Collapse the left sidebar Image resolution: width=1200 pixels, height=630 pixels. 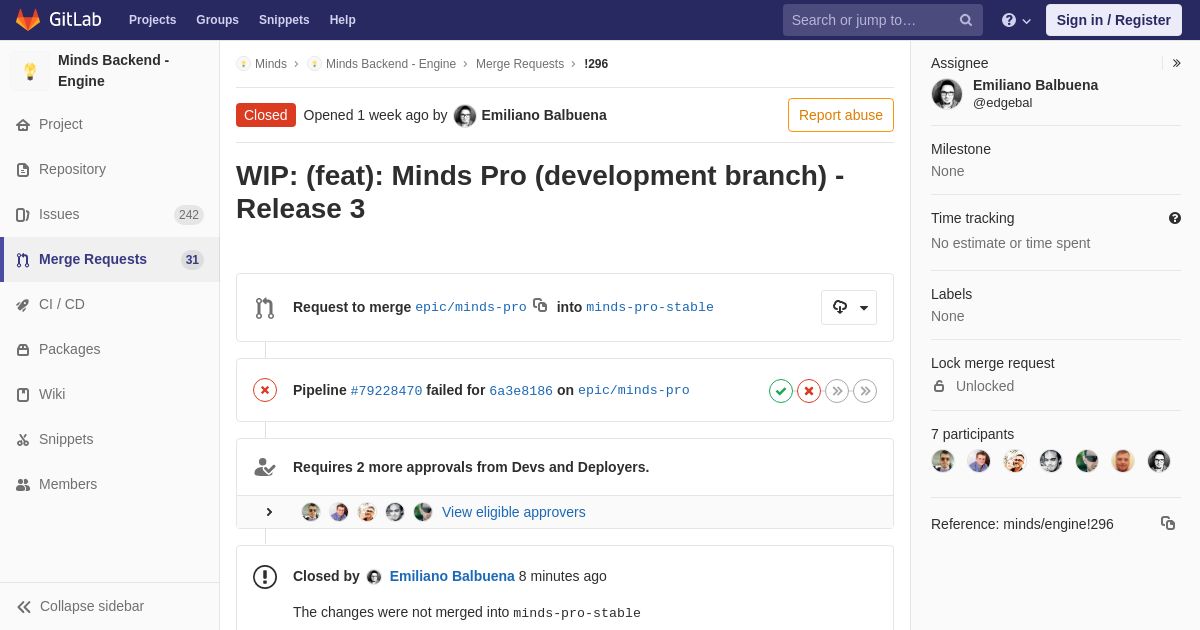(110, 606)
